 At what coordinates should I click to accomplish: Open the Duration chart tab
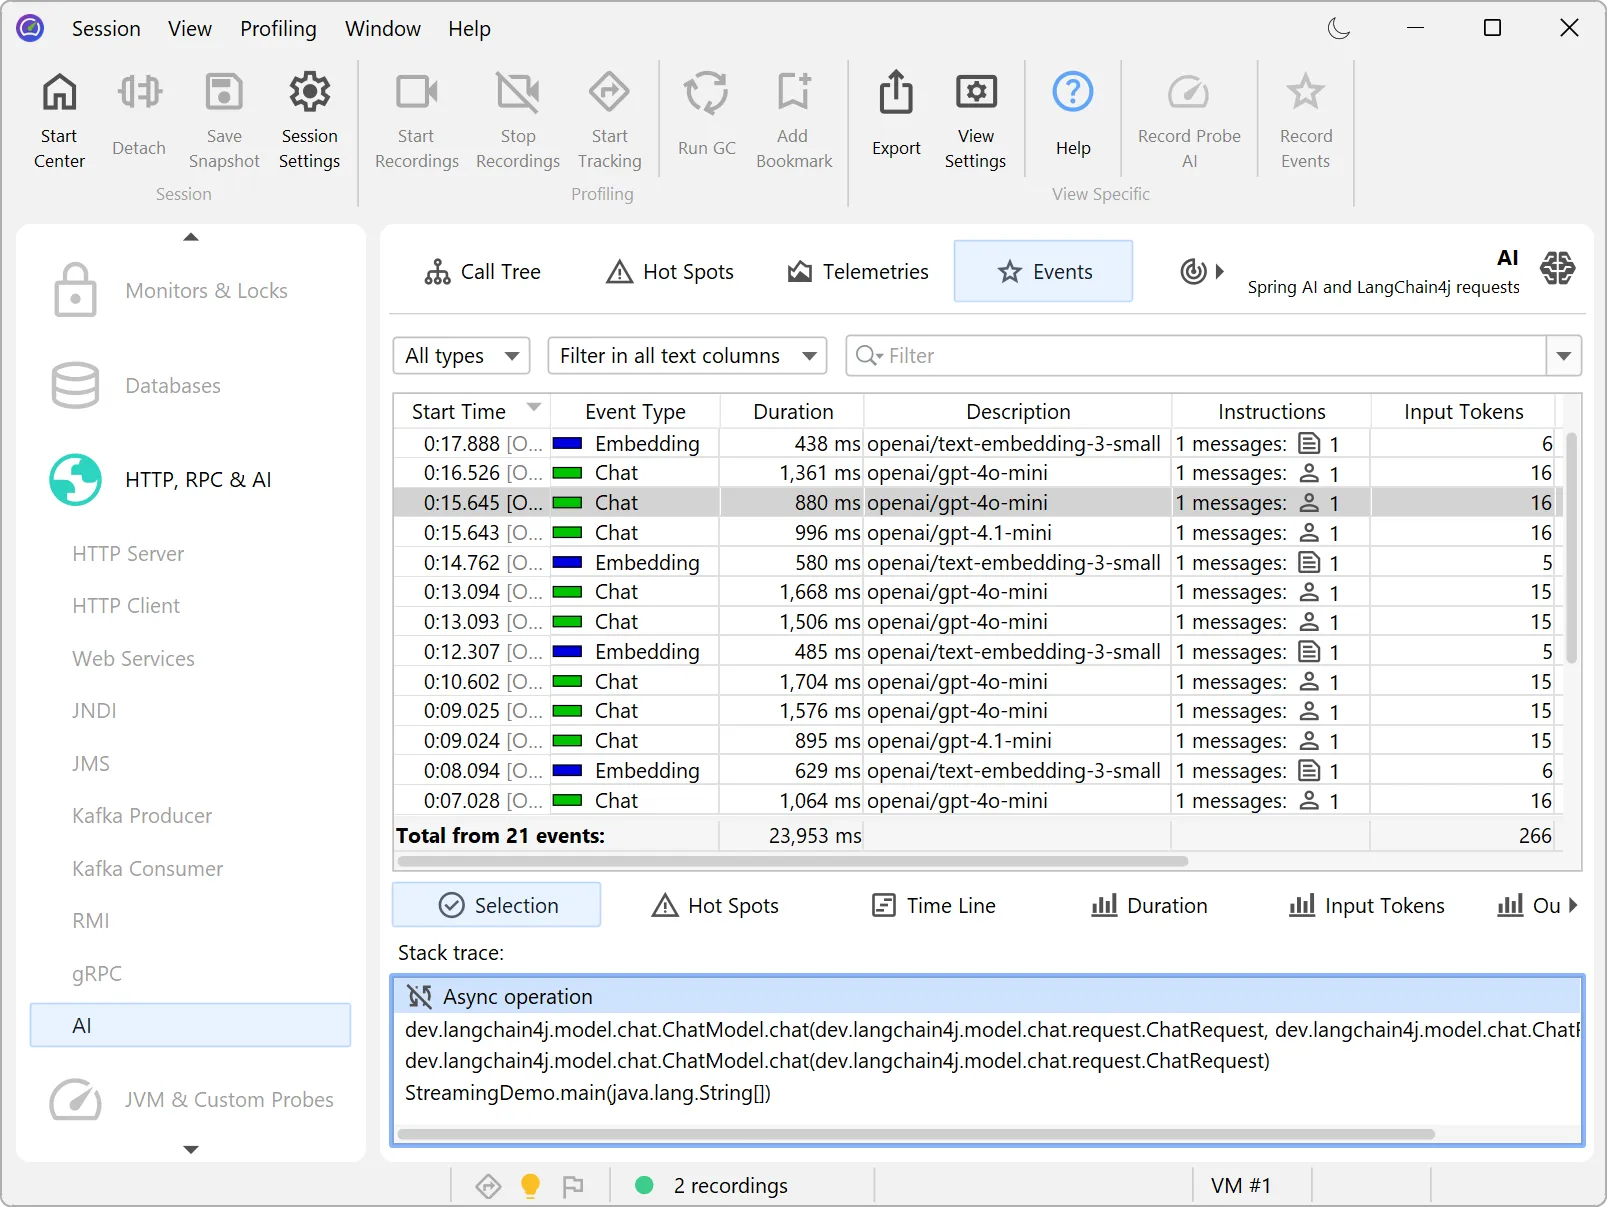[1149, 906]
